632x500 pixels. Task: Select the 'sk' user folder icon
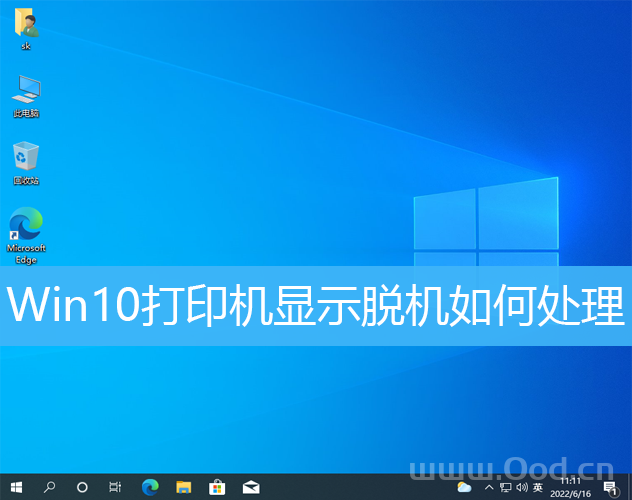(26, 27)
